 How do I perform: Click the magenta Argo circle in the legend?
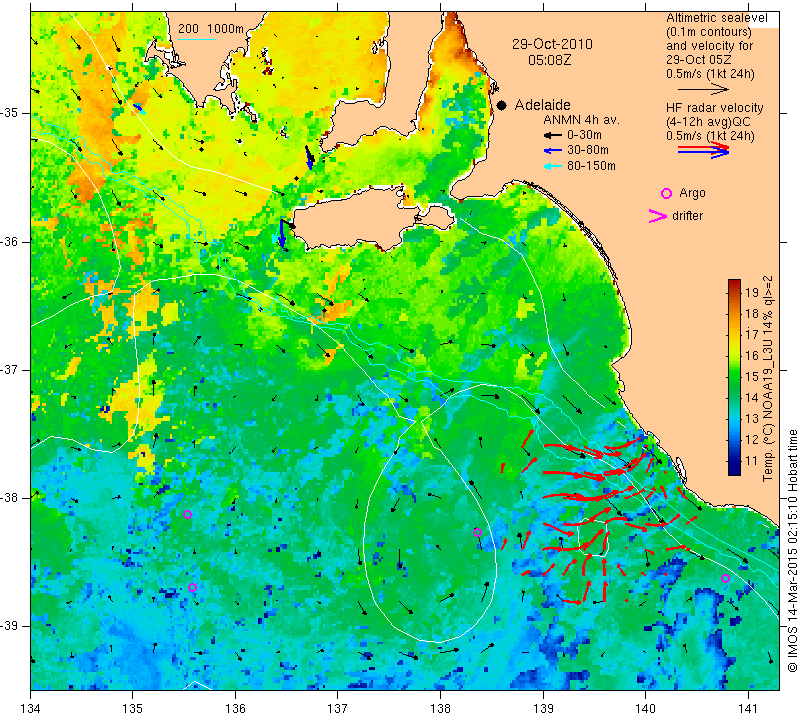coord(666,193)
